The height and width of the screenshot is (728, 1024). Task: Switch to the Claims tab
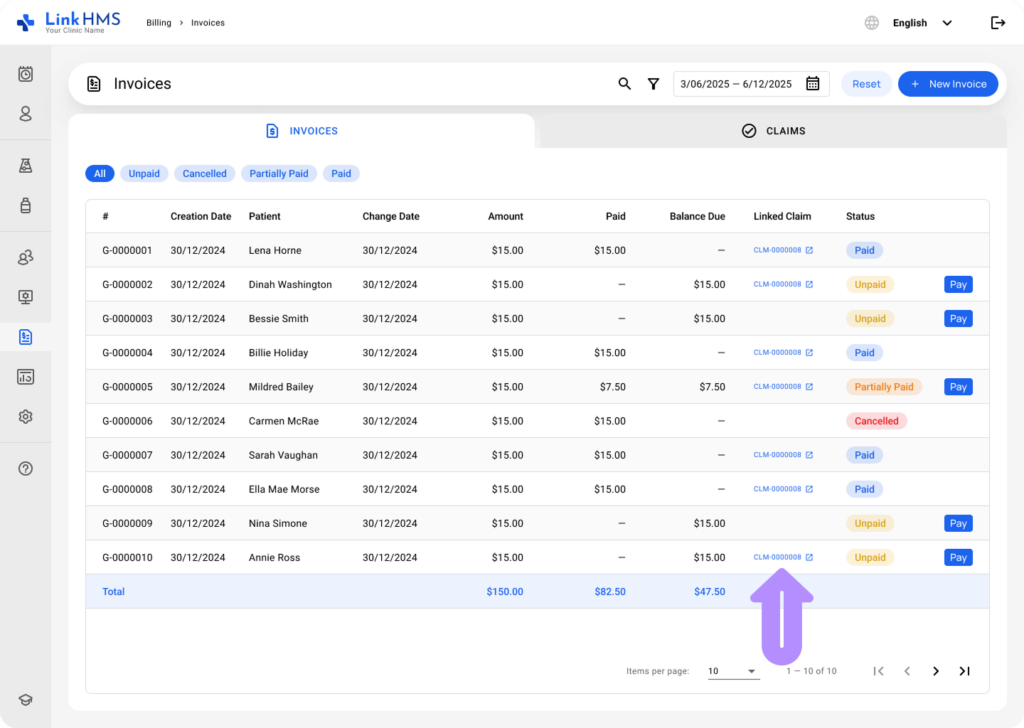[x=773, y=131]
